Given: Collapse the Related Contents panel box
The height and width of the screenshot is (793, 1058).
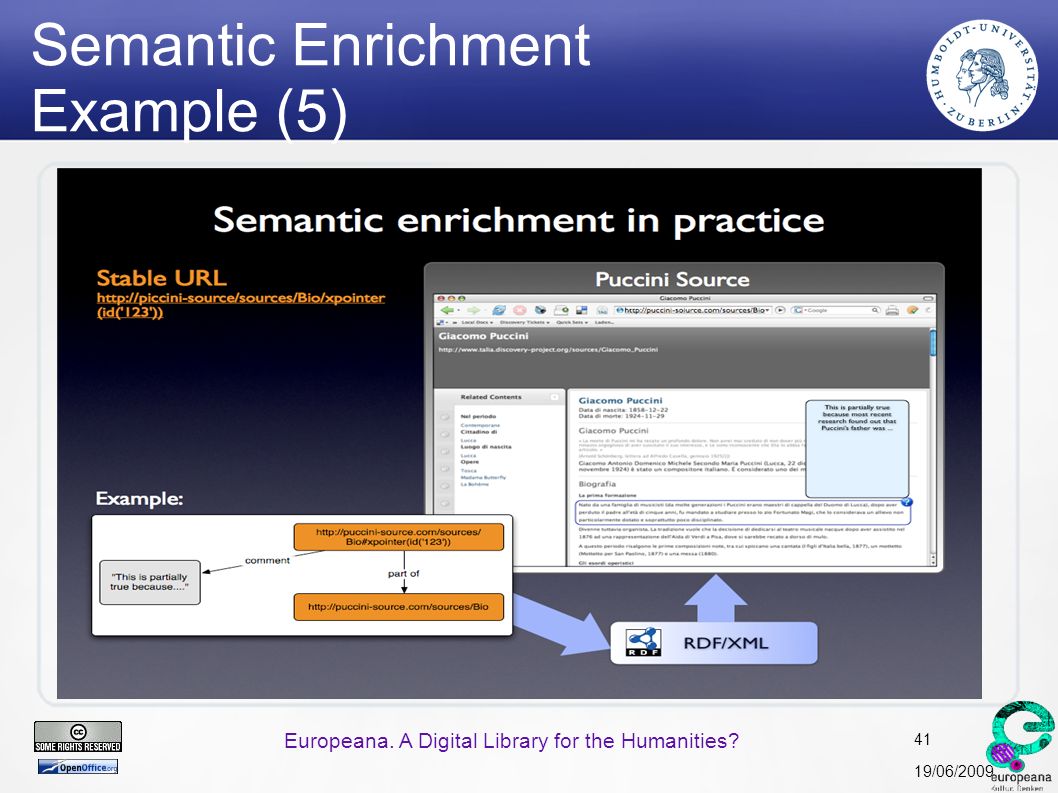Looking at the screenshot, I should (555, 397).
